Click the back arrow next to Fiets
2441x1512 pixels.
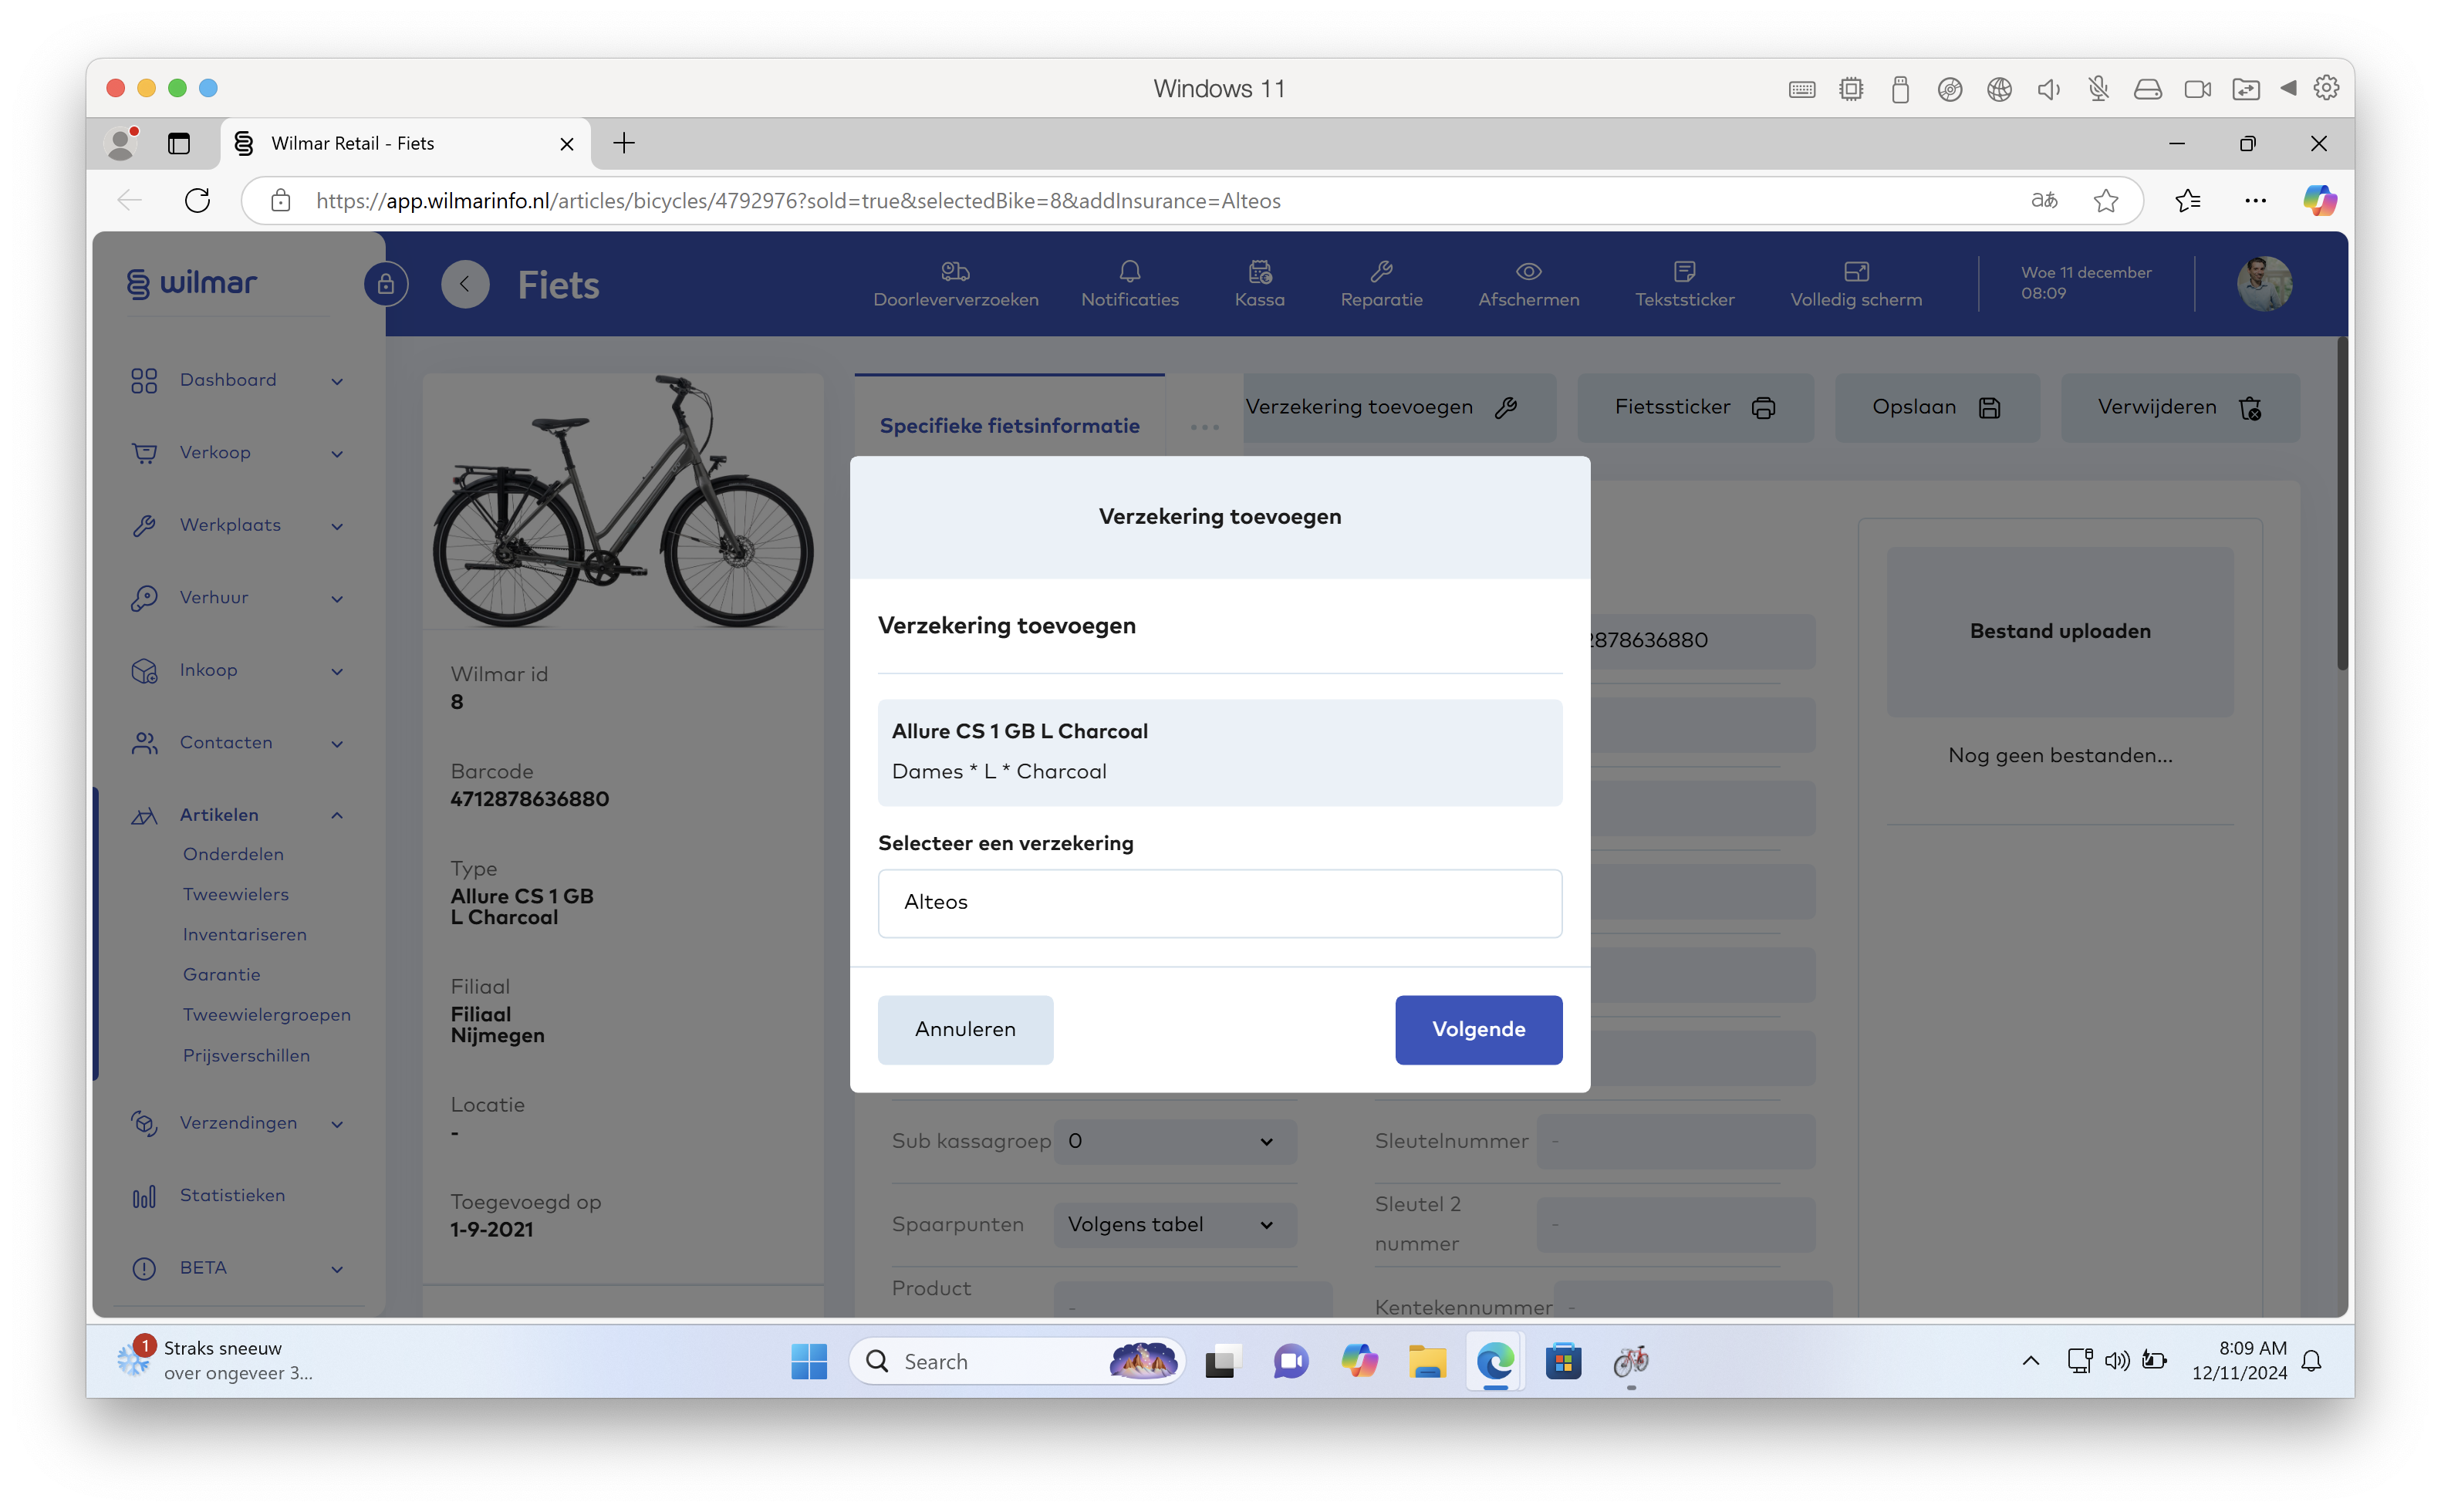[x=465, y=285]
